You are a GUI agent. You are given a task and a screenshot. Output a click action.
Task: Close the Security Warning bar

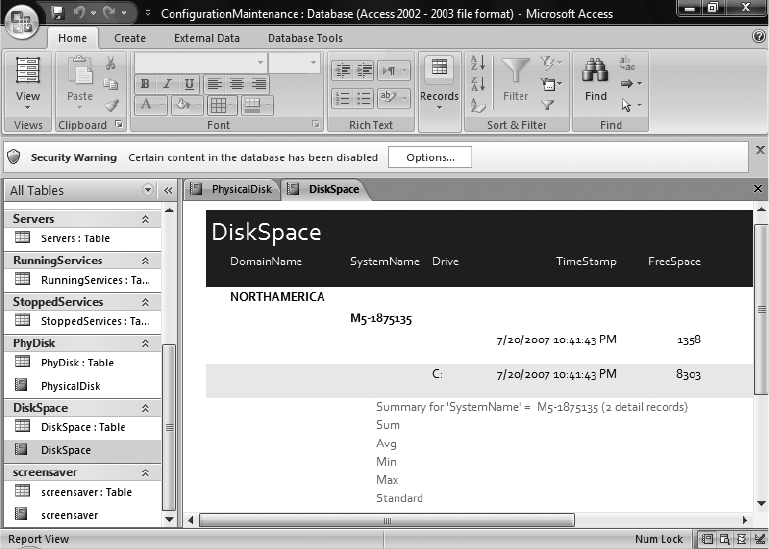760,150
